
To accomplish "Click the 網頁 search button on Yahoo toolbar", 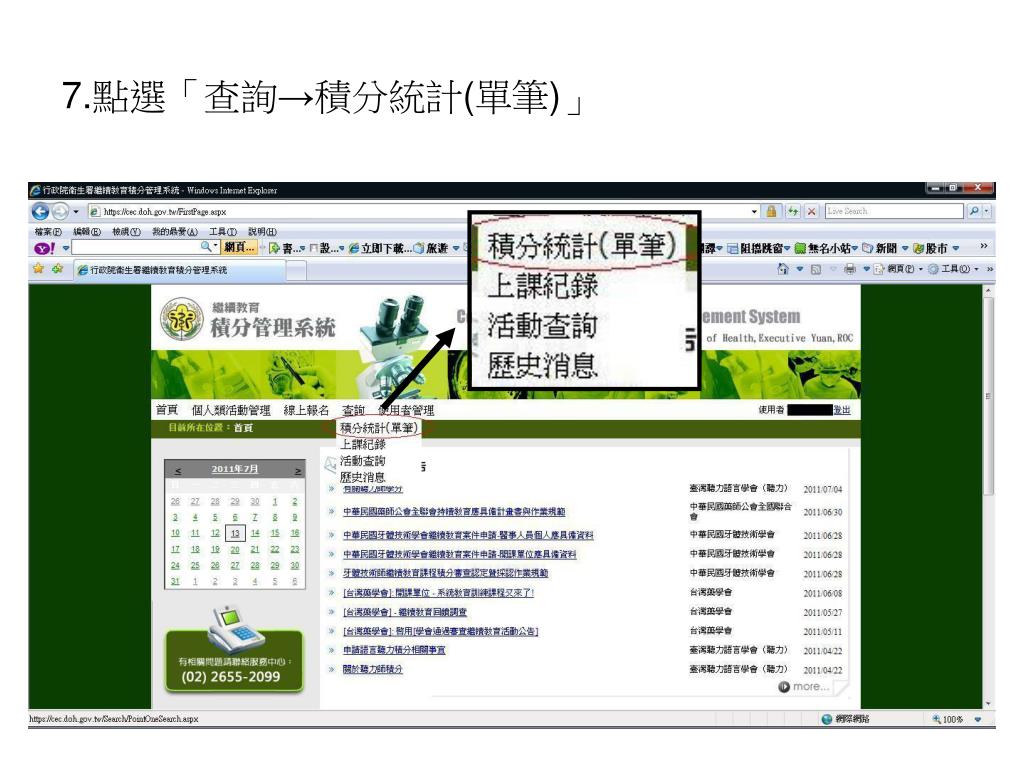I will (x=239, y=248).
